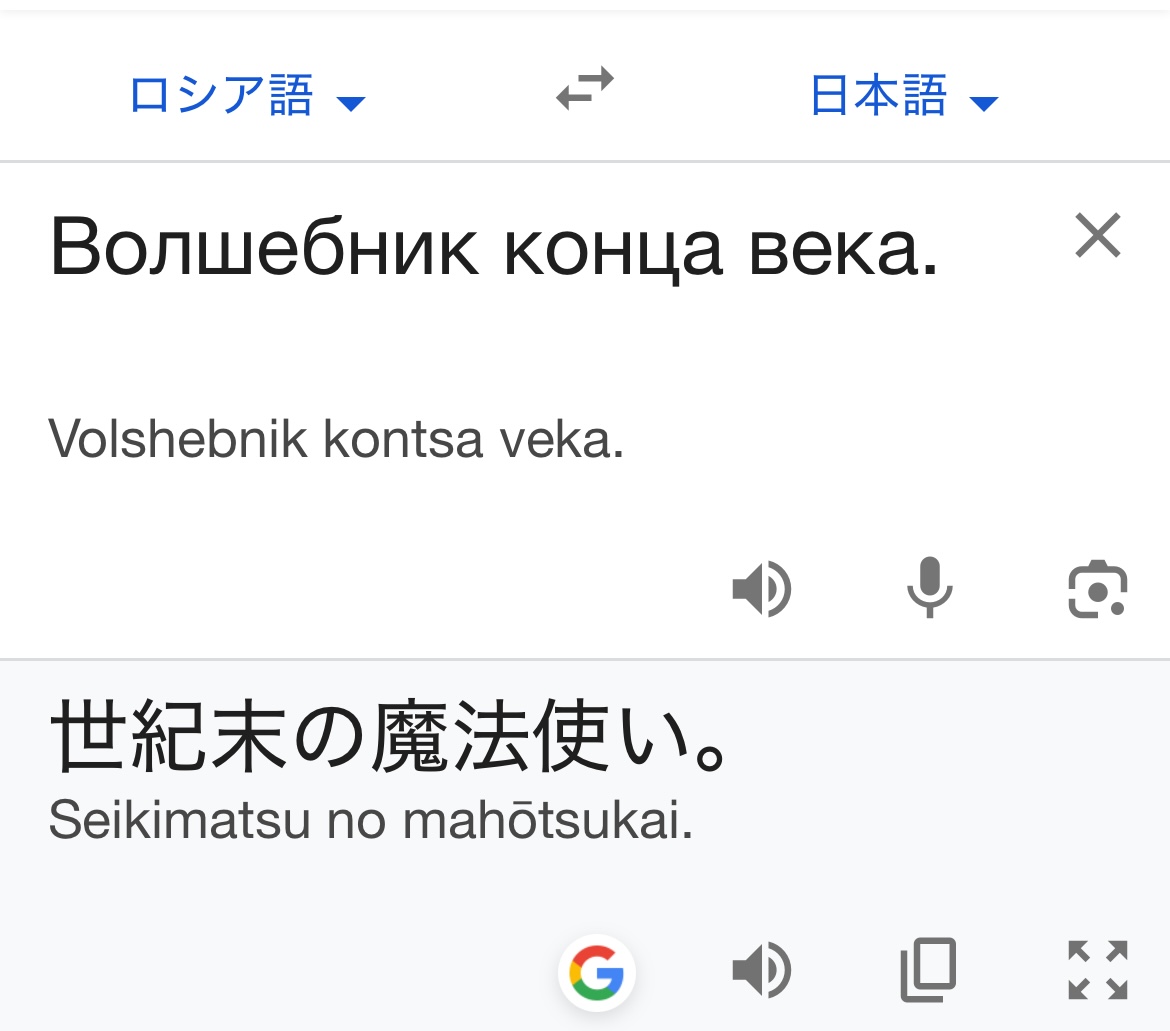
Task: Clear the source text with the X
Action: [x=1097, y=237]
